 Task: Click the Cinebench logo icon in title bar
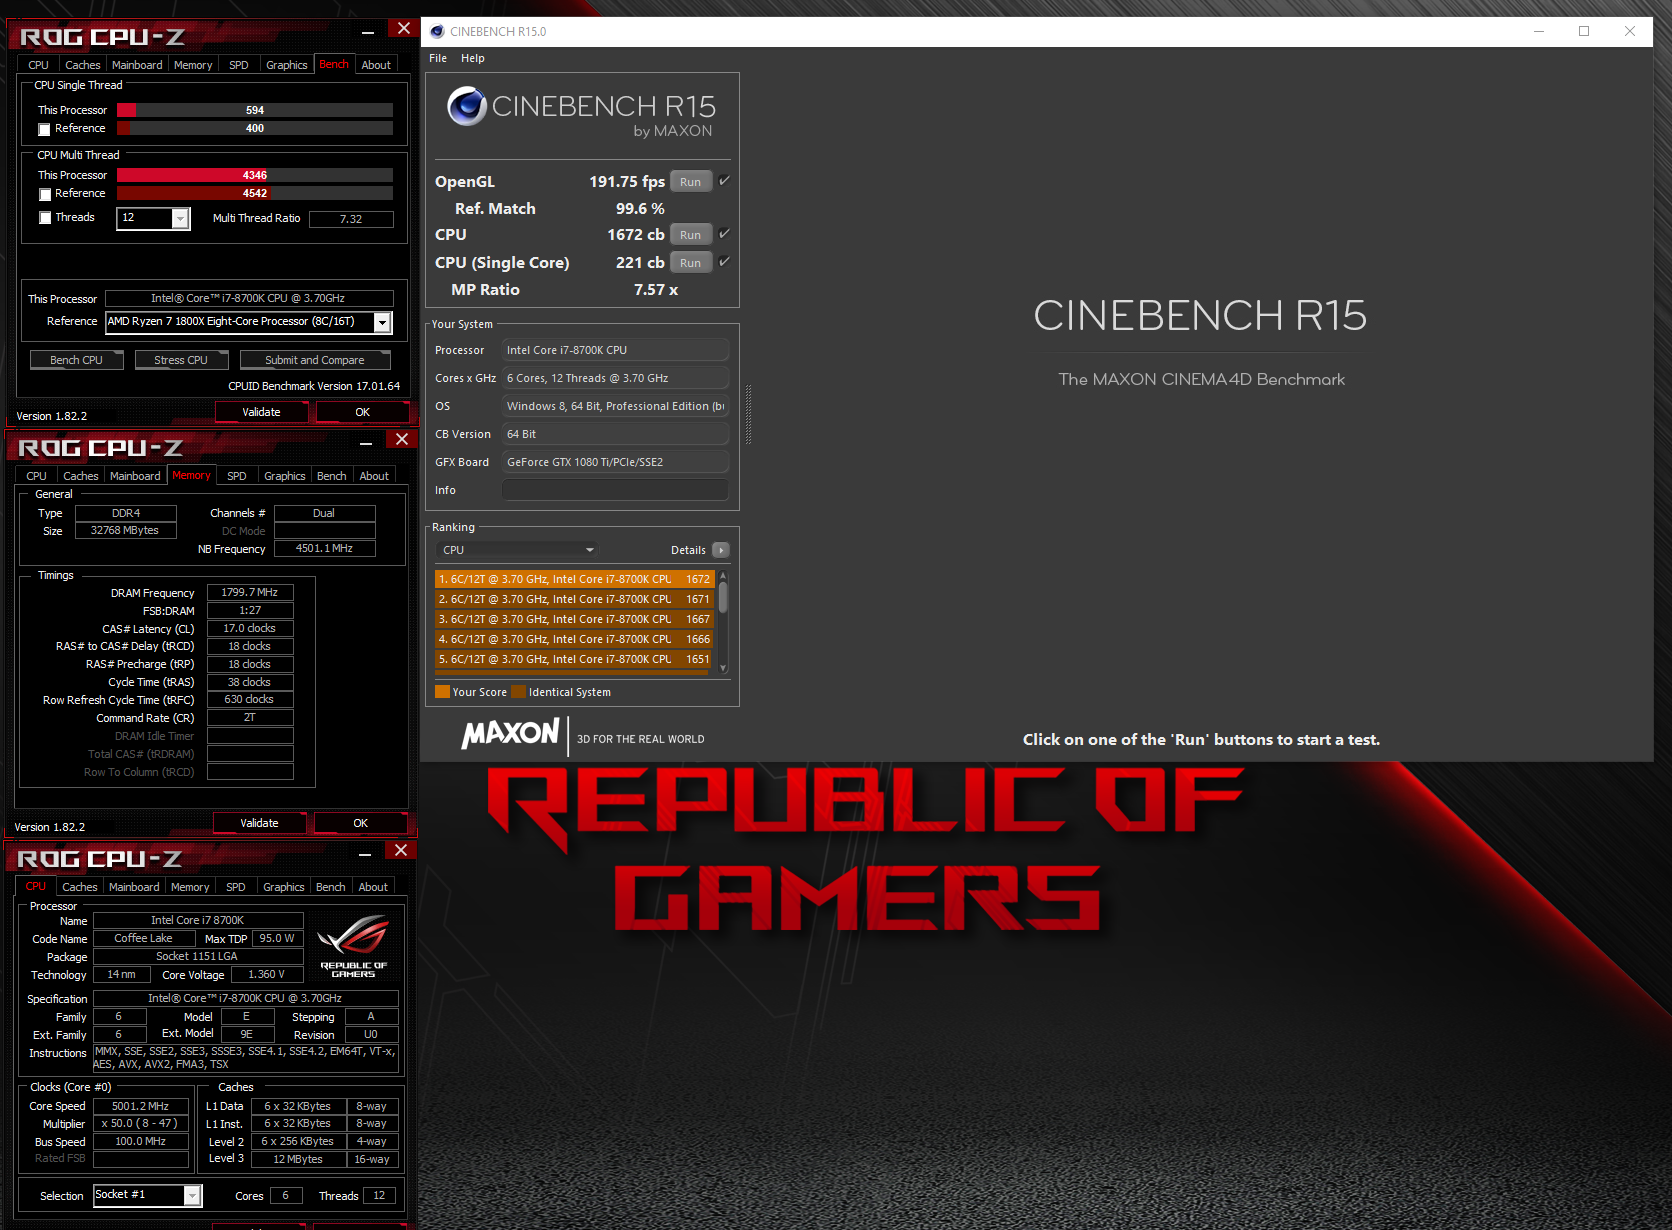pos(437,31)
